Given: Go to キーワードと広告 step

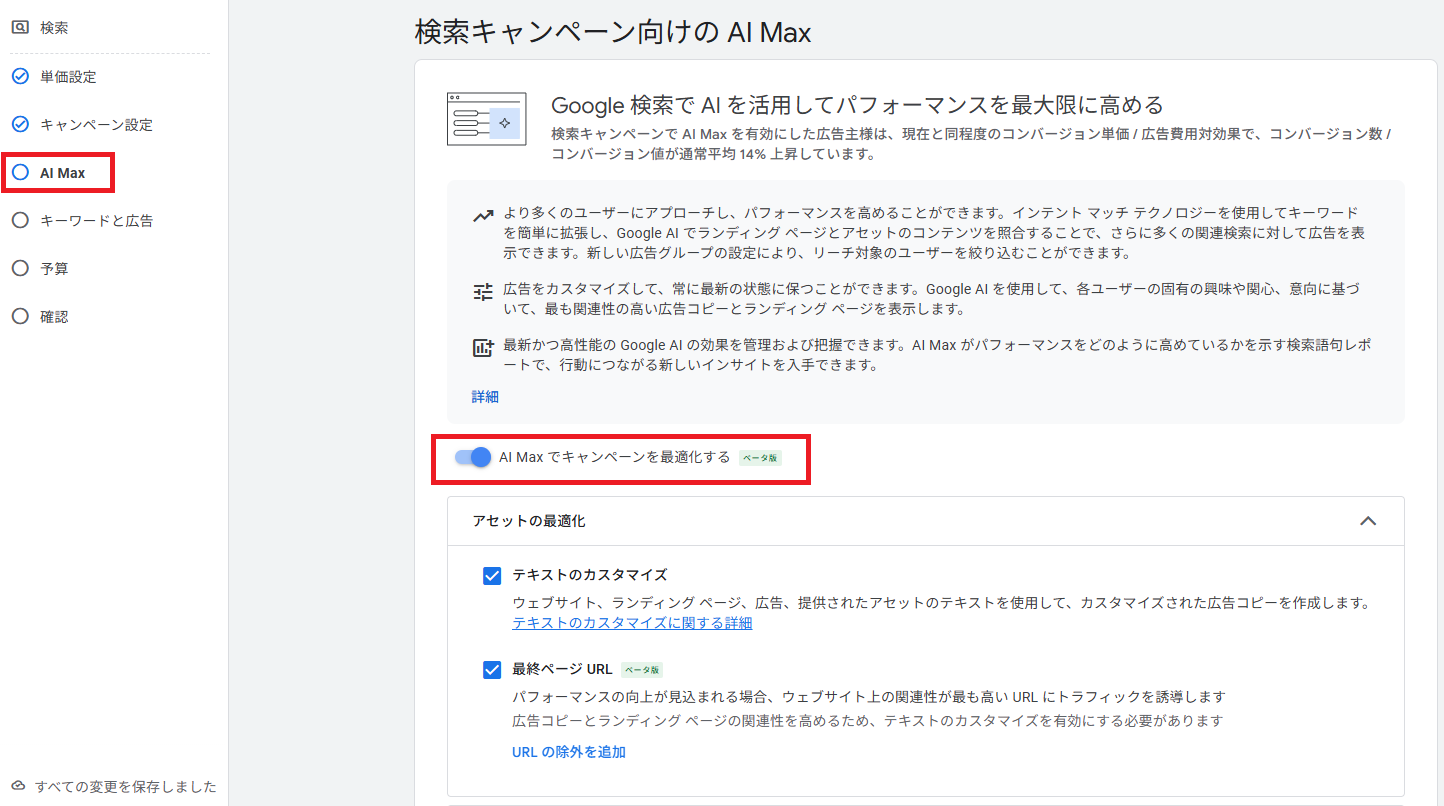Looking at the screenshot, I should (x=96, y=220).
